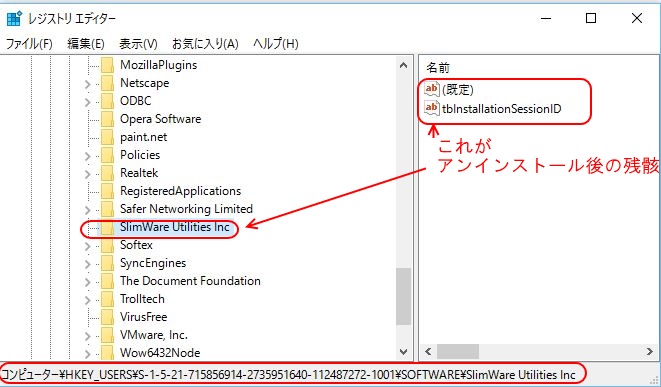Open the 編集(E) menu
661x387 pixels.
[x=86, y=43]
